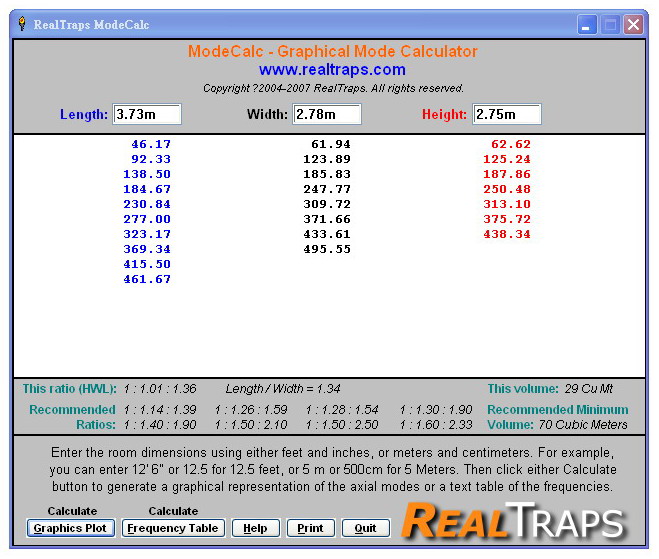This screenshot has height=559, width=659.
Task: Open the Frequency Table
Action: 173,528
